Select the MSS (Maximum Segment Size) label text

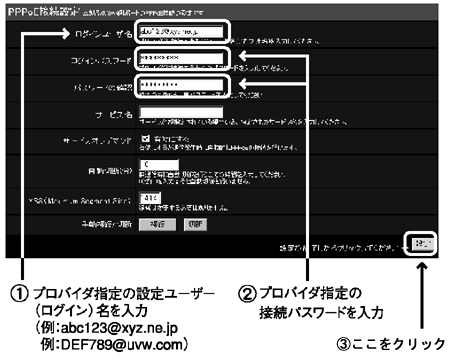79,201
